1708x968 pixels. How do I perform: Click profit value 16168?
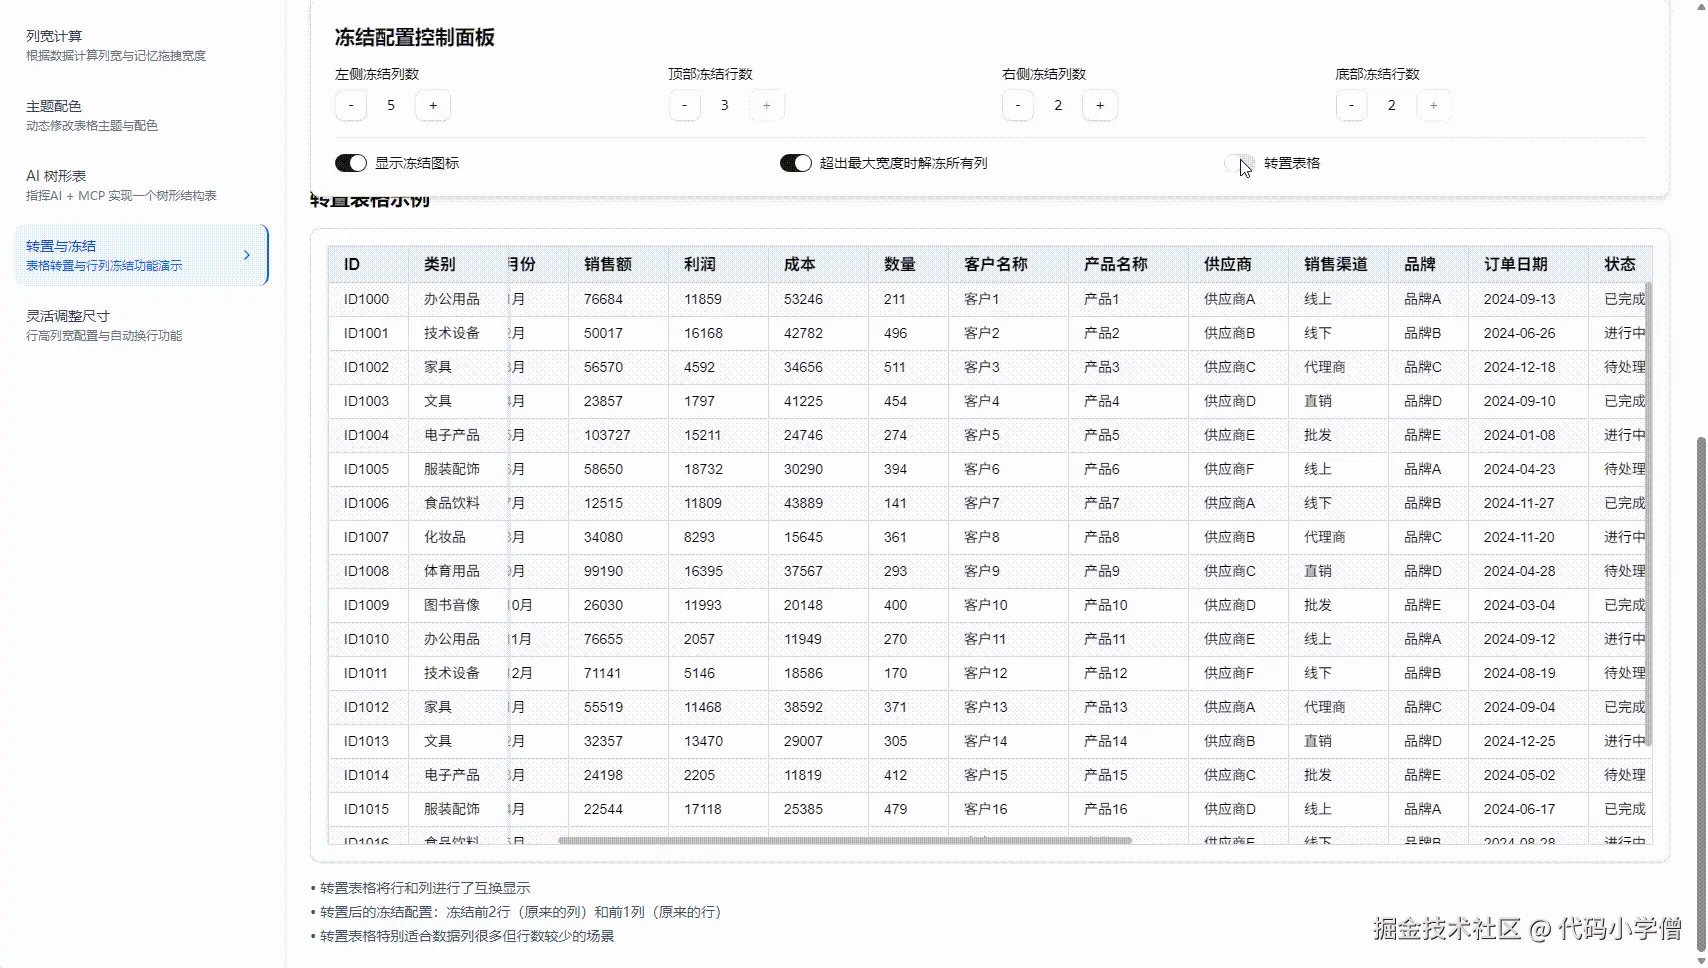click(718, 333)
